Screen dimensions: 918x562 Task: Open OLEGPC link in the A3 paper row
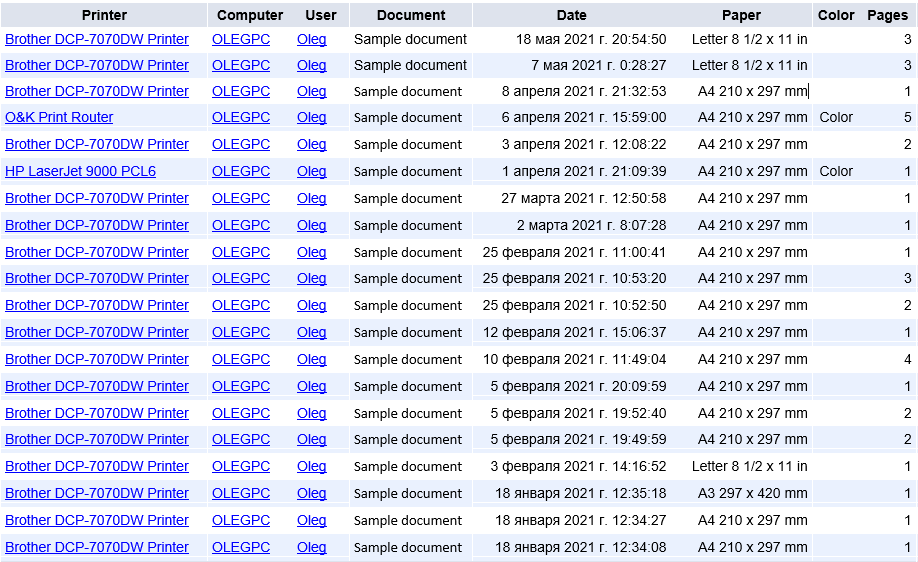point(241,493)
